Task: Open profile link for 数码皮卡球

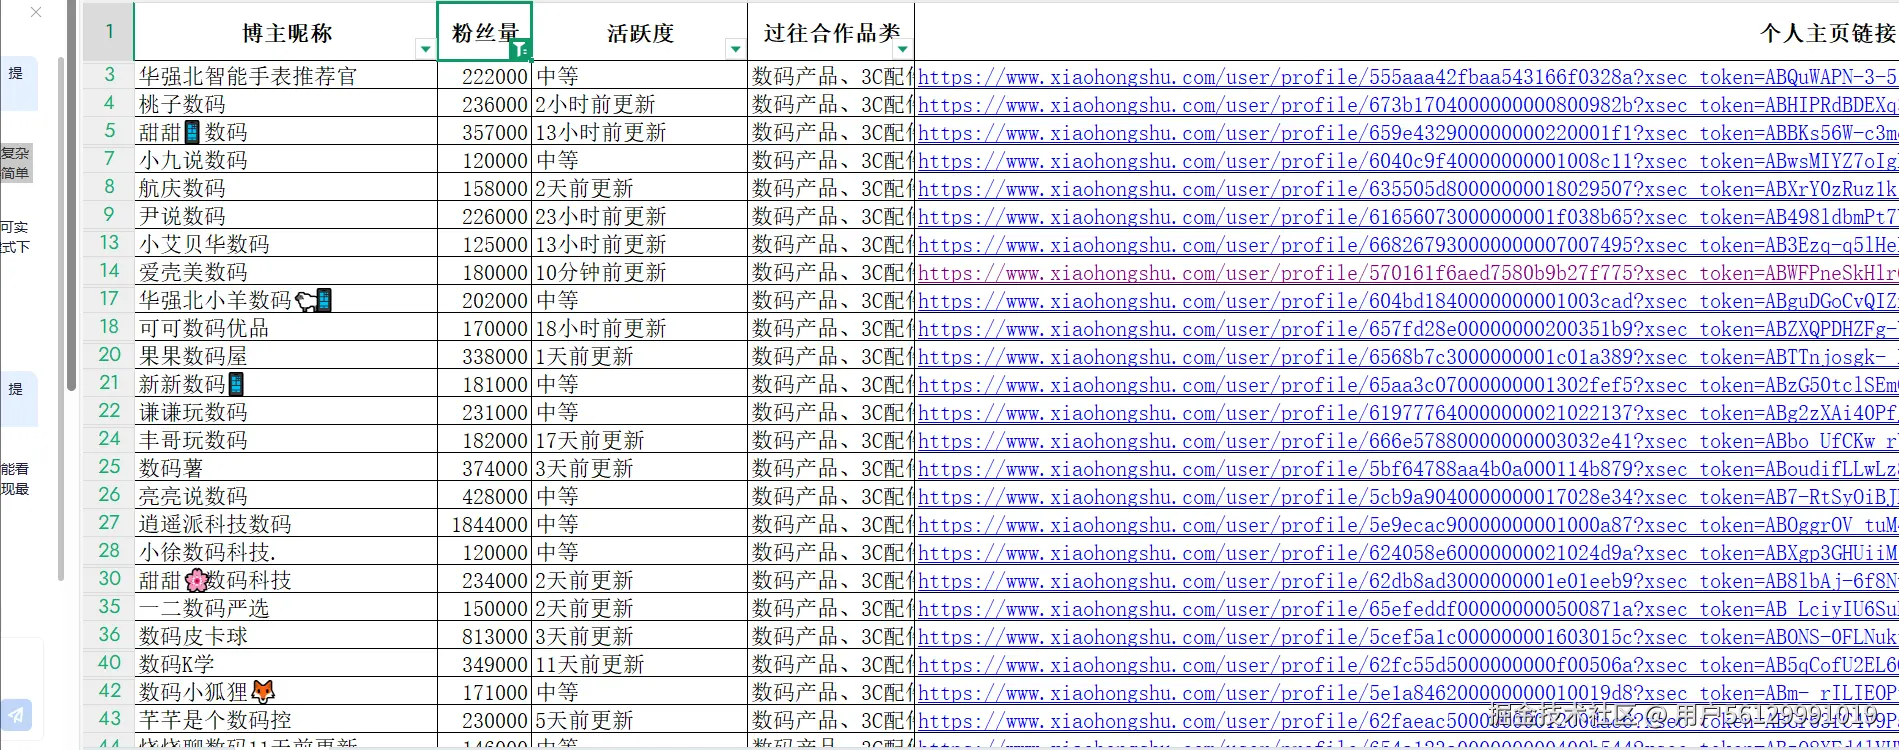Action: pyautogui.click(x=1407, y=636)
